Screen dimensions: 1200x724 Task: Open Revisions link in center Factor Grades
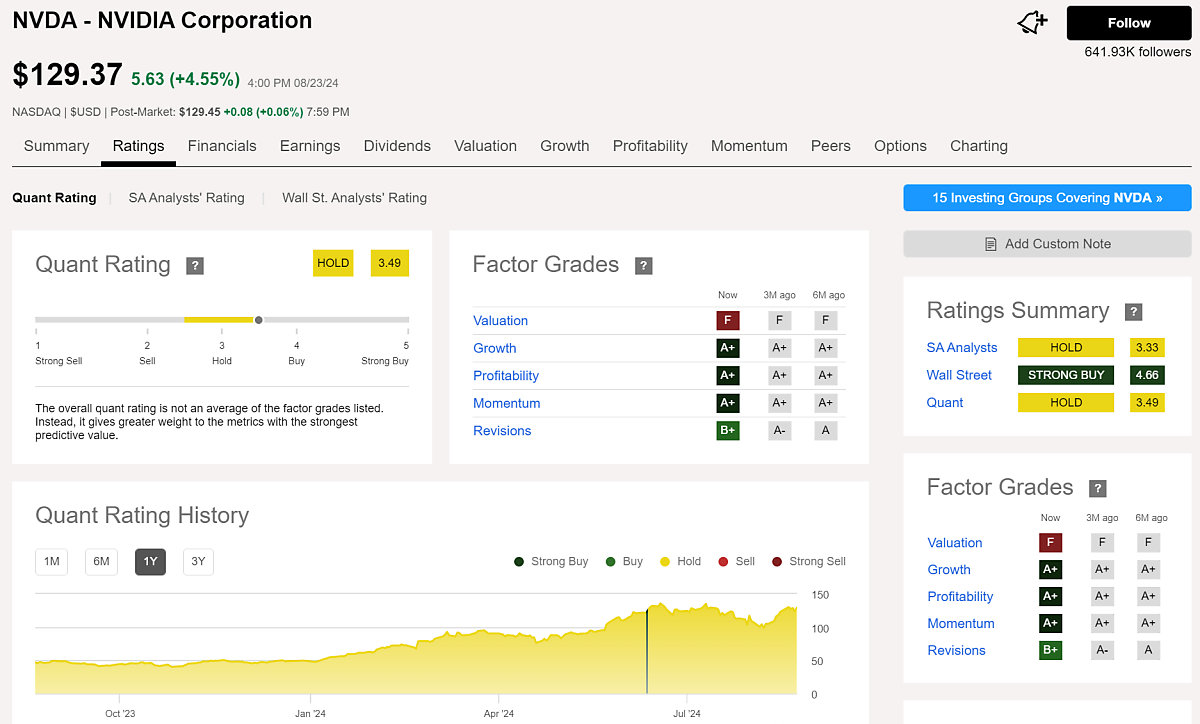[502, 431]
